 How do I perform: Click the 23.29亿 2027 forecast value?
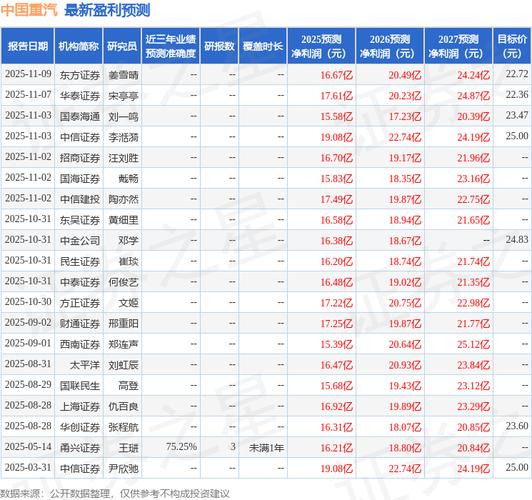[x=473, y=406]
